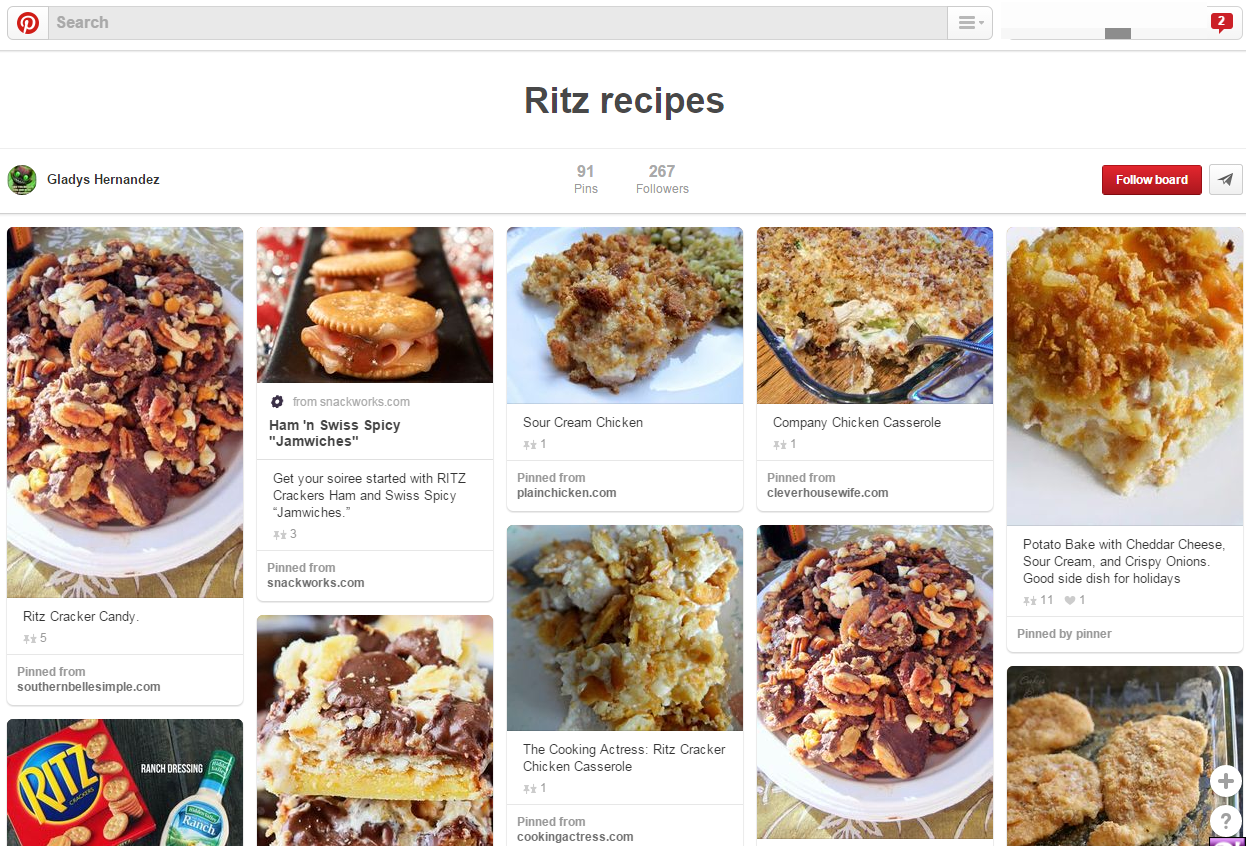Open Ham 'n Swiss Spicy Jamwiches pin image
1246x846 pixels.
point(375,305)
